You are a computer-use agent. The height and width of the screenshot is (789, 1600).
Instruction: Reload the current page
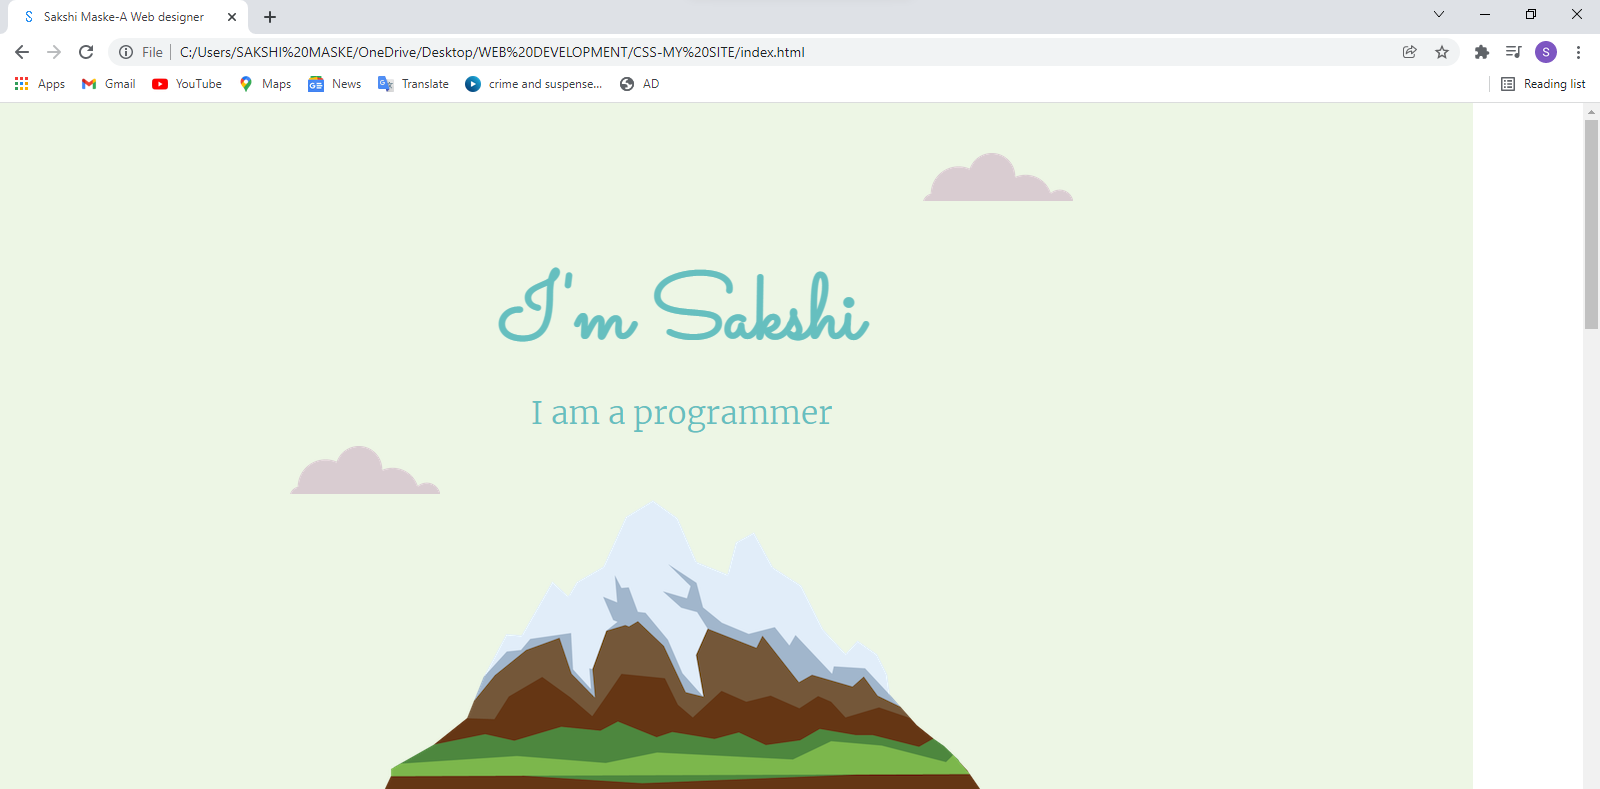pos(86,52)
